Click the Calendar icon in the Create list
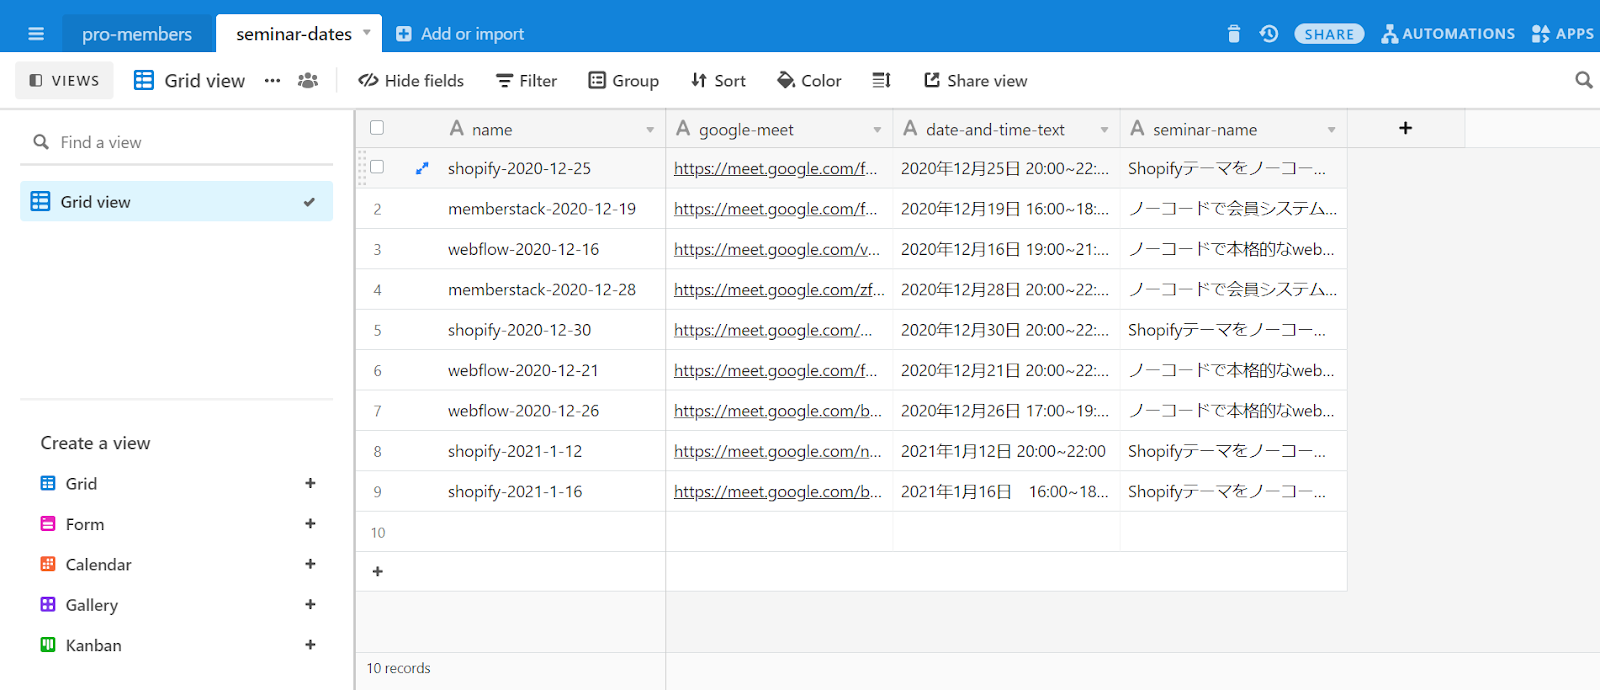 pos(48,564)
